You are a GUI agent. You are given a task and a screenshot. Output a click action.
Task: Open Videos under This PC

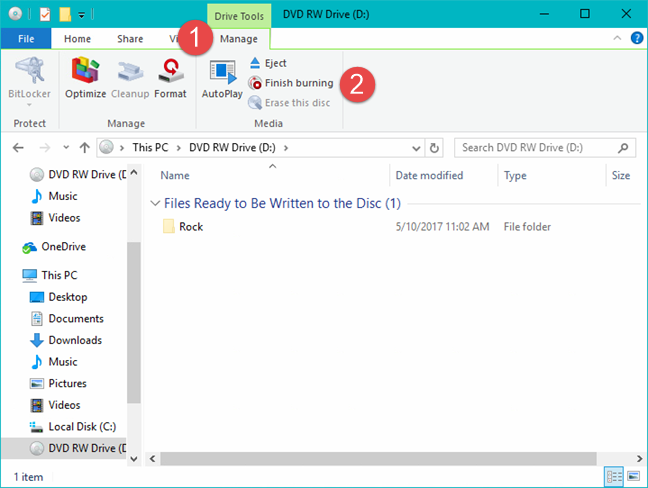(x=56, y=405)
